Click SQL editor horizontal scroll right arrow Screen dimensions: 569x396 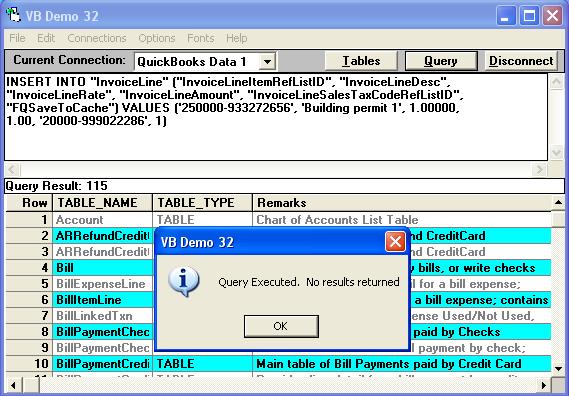coord(540,169)
